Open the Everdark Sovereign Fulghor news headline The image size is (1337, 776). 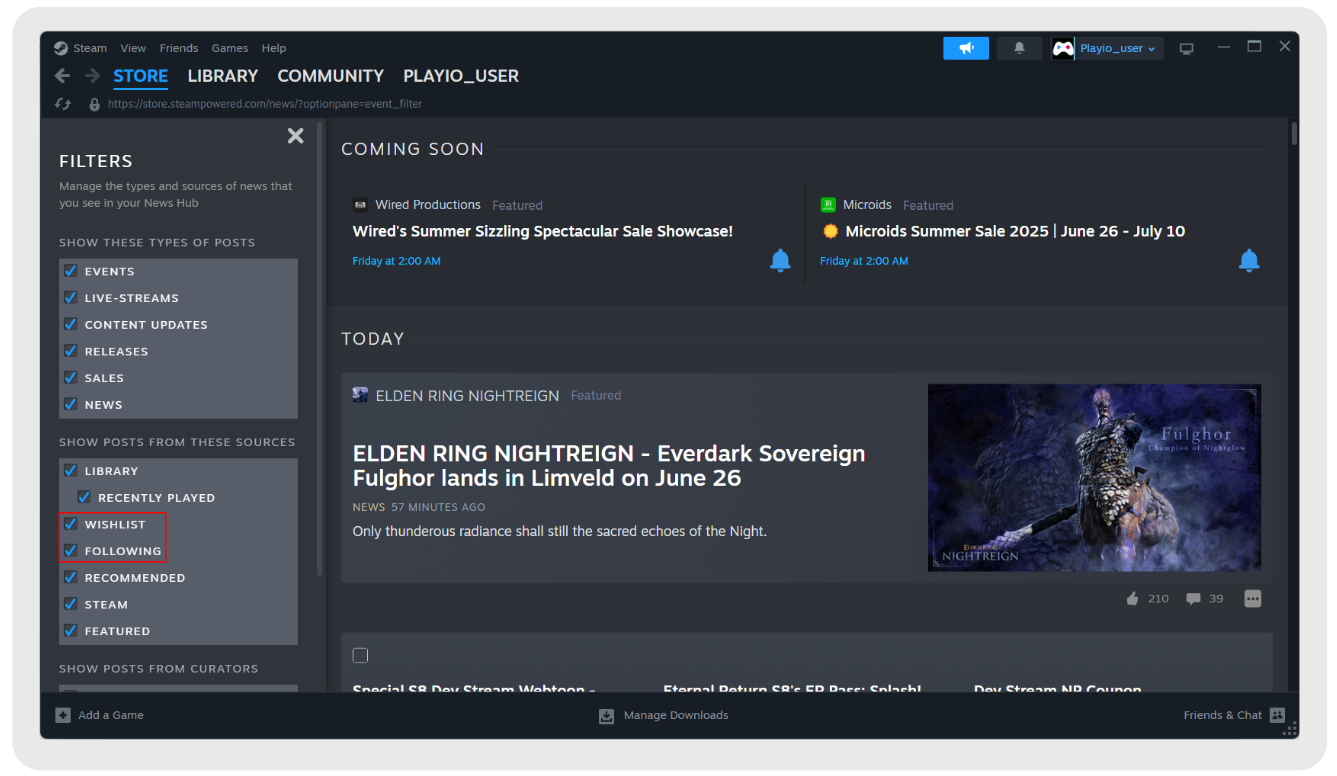(x=609, y=465)
